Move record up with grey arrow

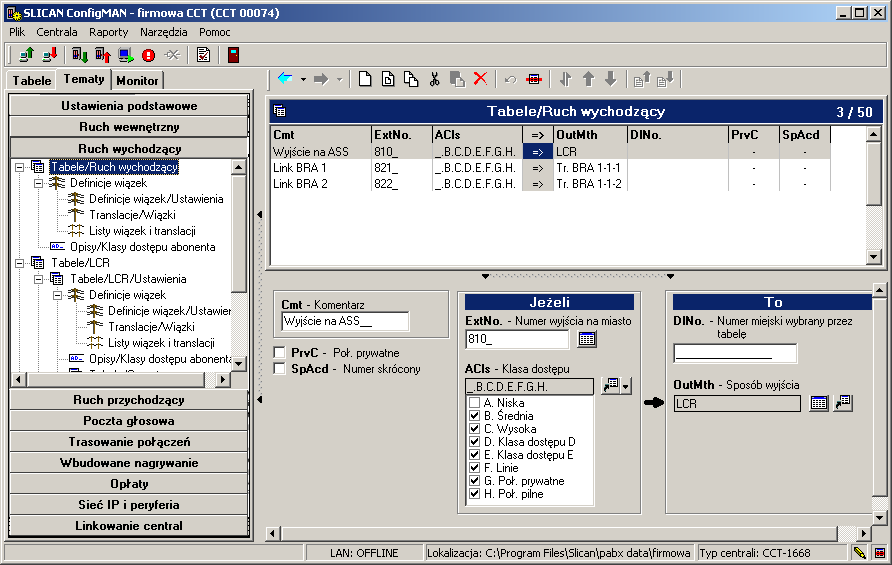point(588,79)
